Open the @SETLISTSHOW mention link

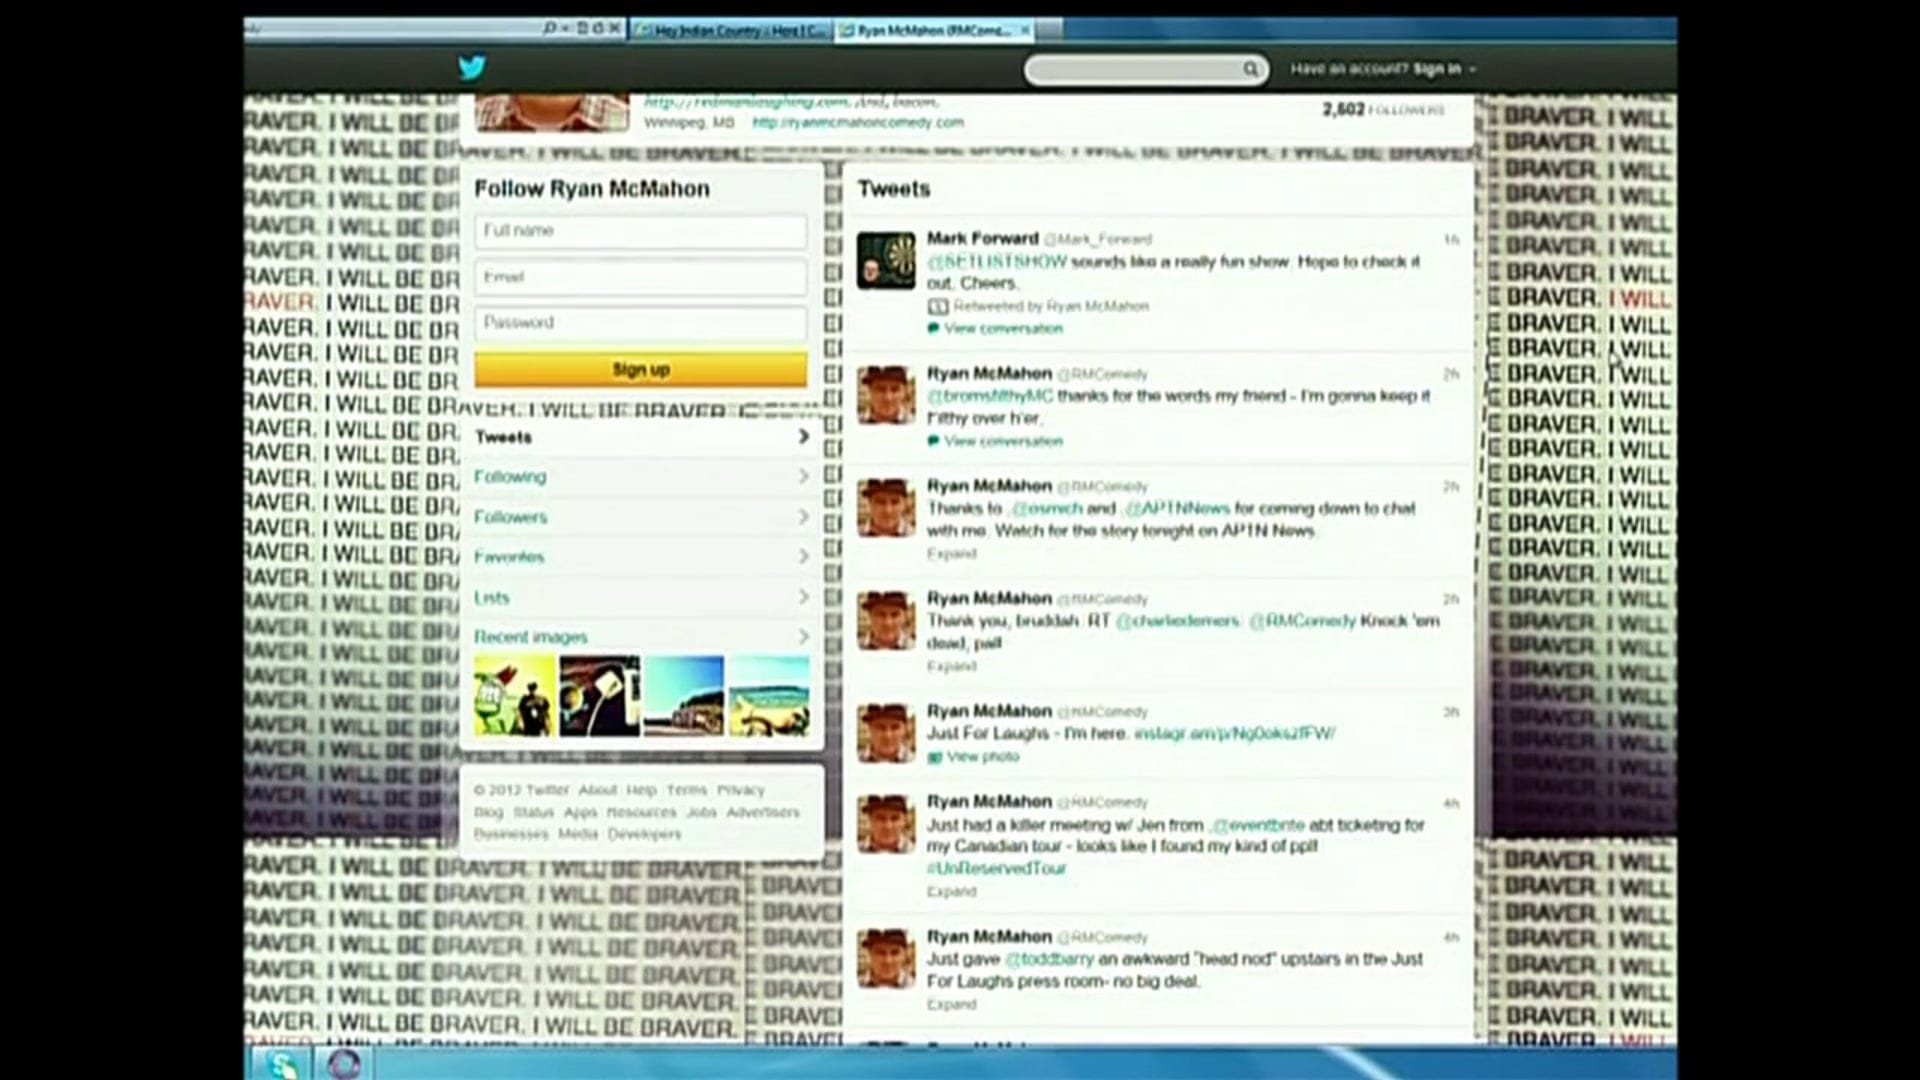pos(997,262)
